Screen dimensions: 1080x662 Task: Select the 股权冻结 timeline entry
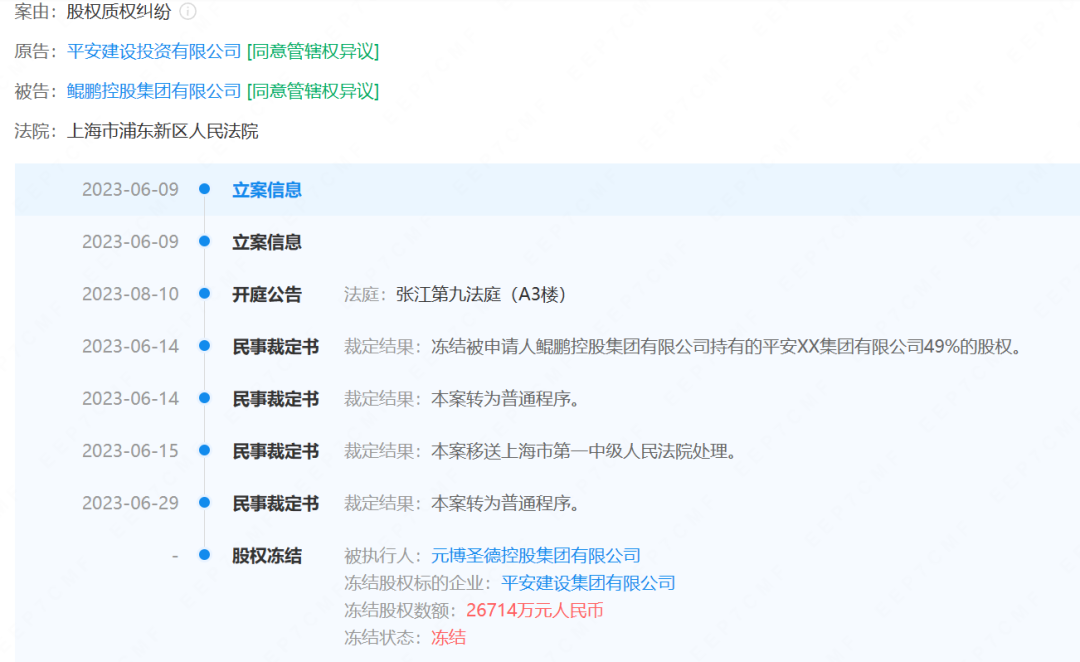[267, 556]
